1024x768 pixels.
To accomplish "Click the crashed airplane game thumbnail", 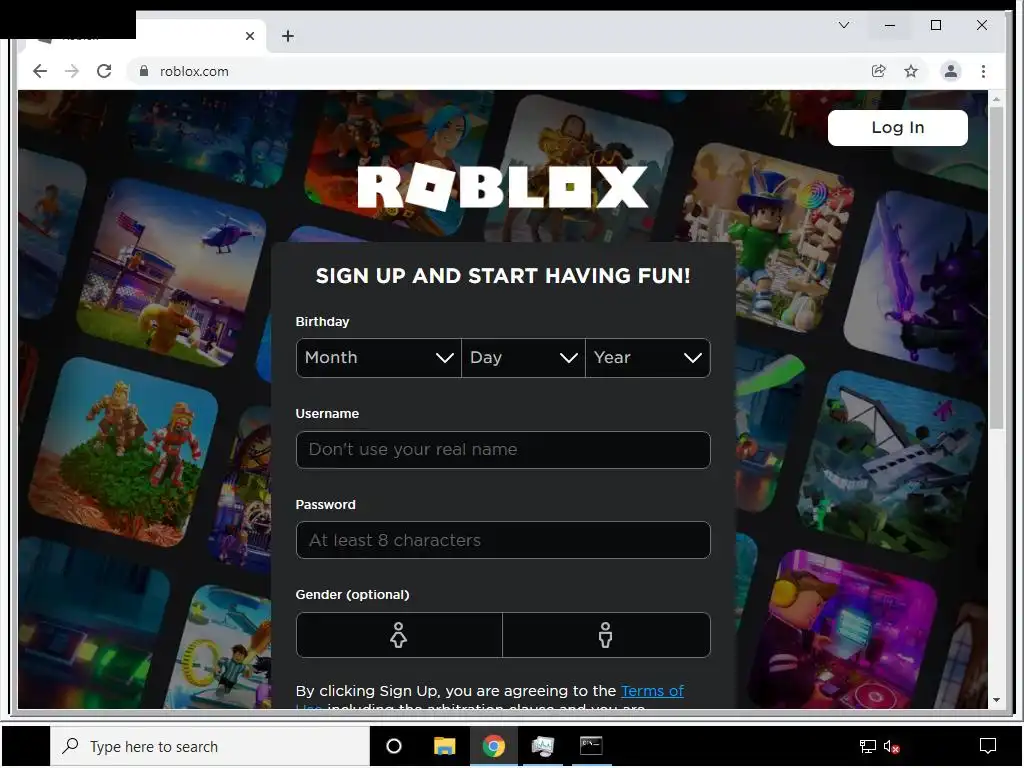I will 891,467.
